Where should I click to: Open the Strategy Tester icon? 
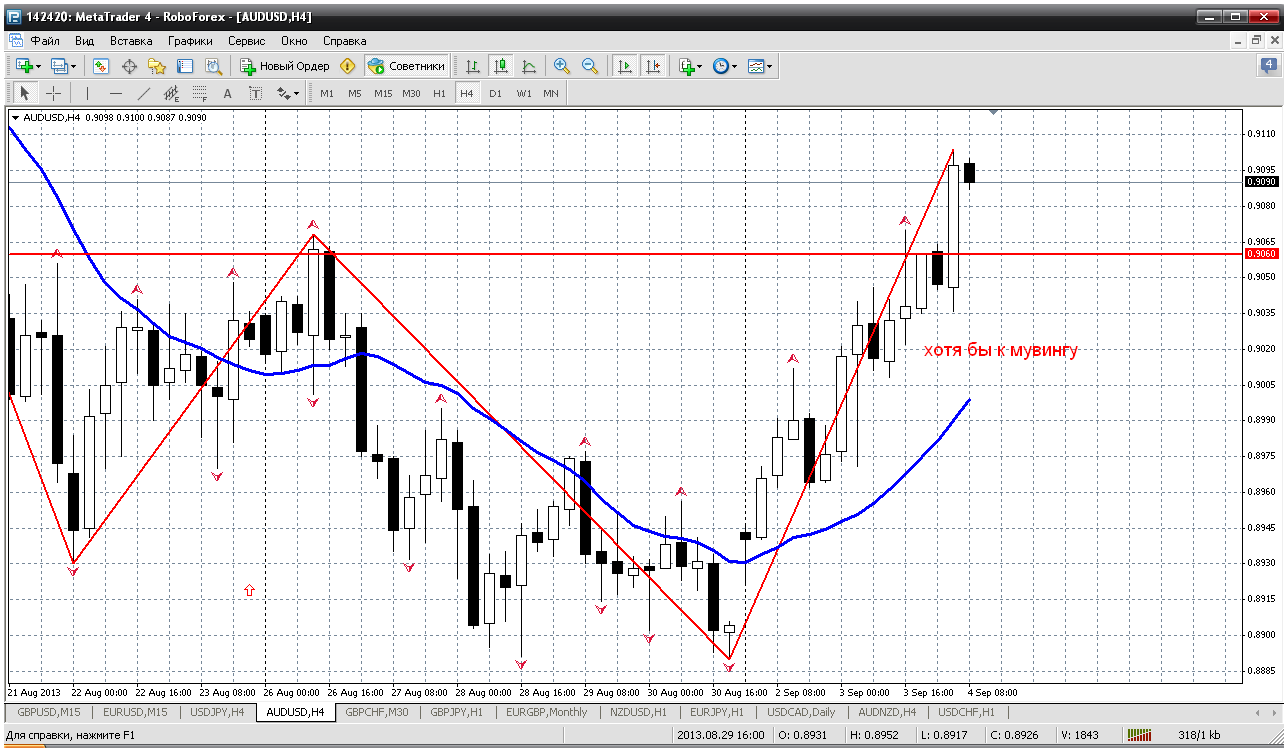(x=213, y=66)
